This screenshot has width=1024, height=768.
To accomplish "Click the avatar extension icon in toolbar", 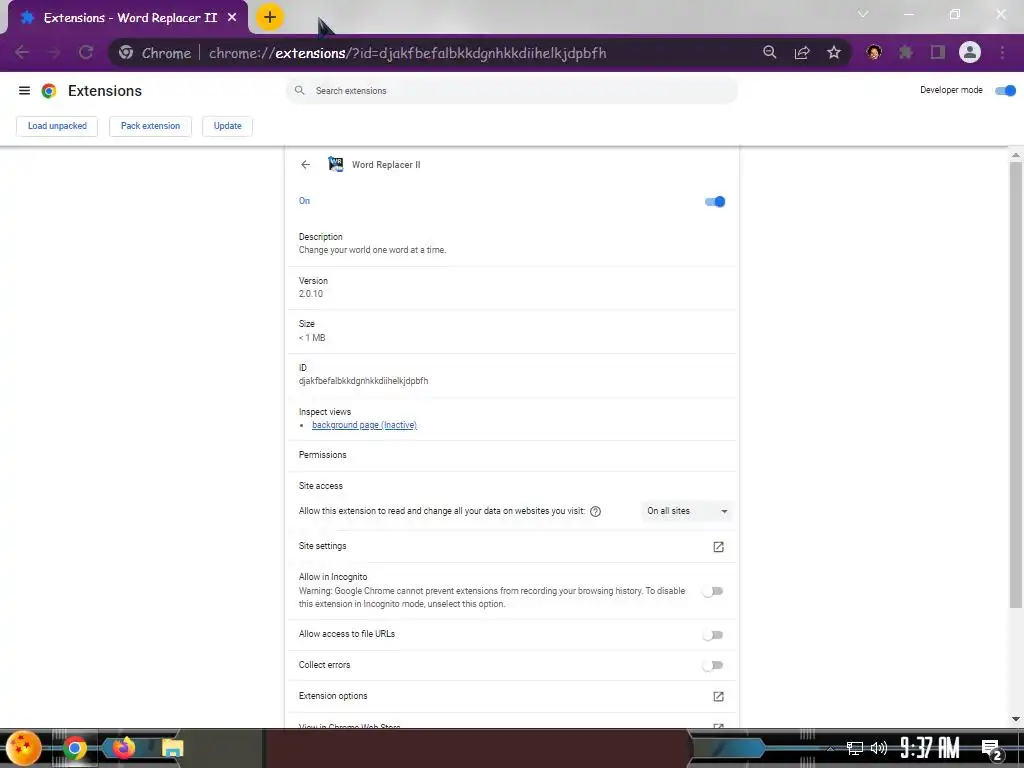I will pos(874,52).
